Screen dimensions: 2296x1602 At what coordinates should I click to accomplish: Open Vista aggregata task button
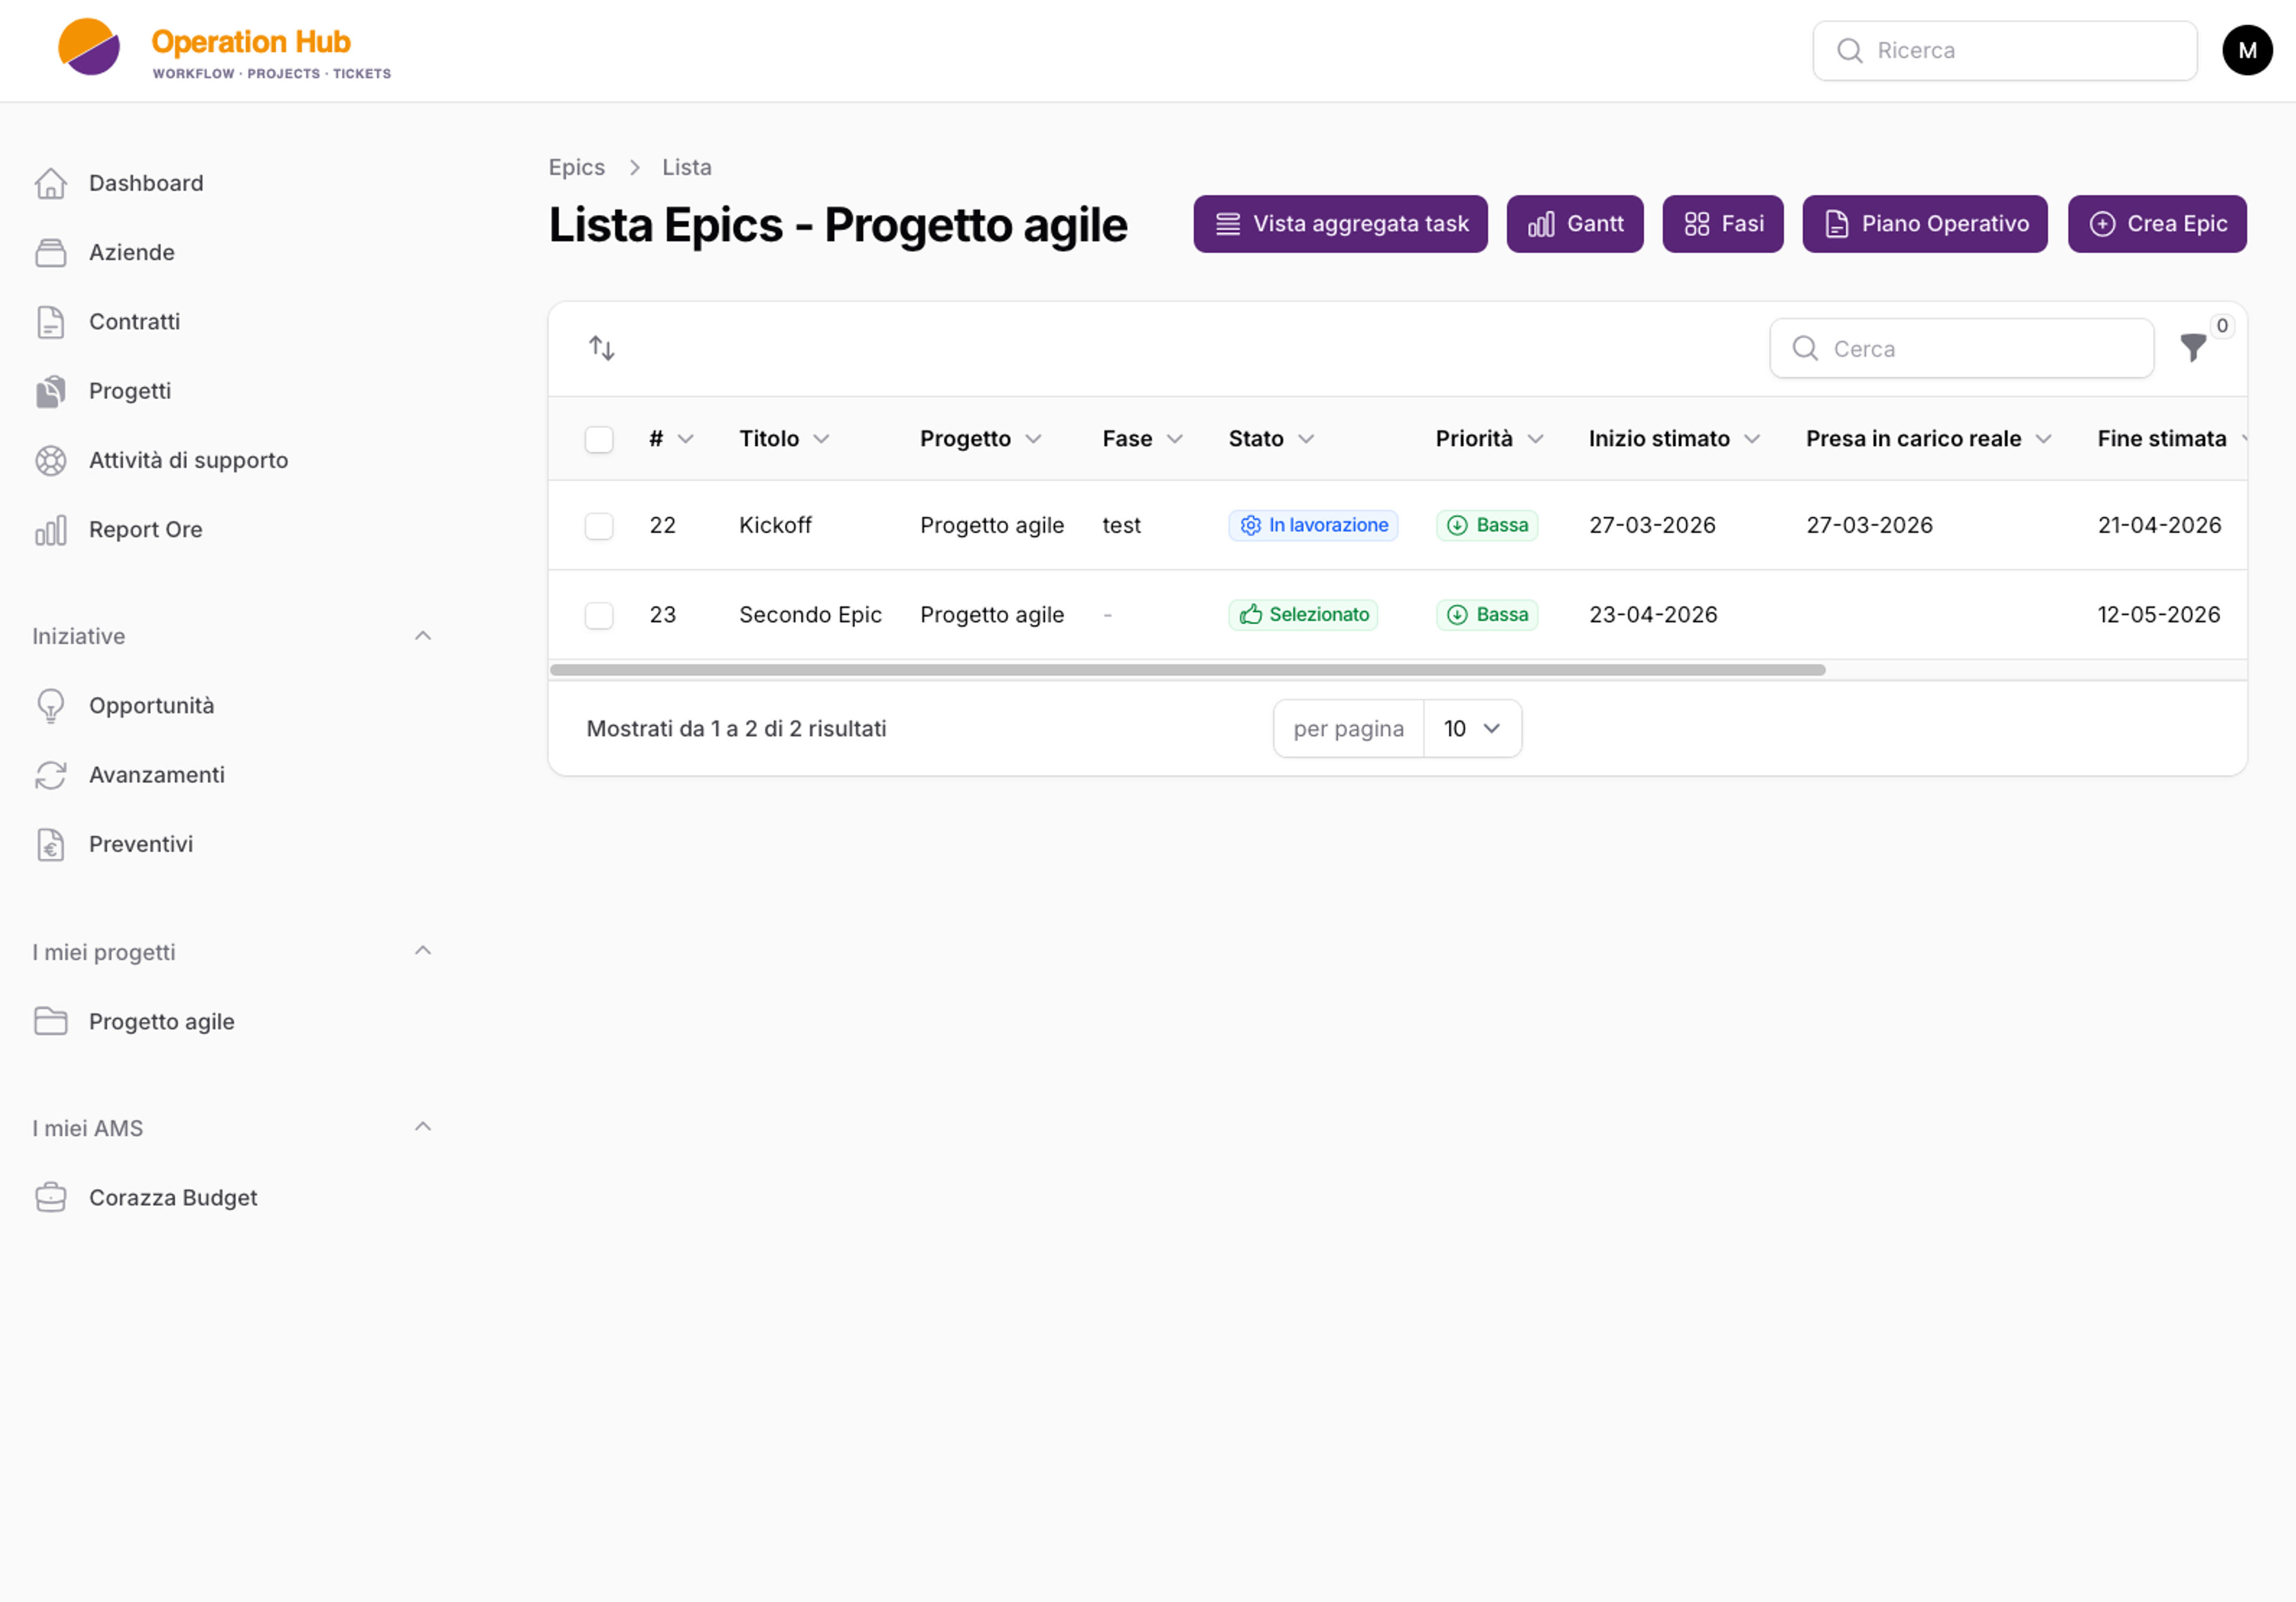[x=1340, y=224]
